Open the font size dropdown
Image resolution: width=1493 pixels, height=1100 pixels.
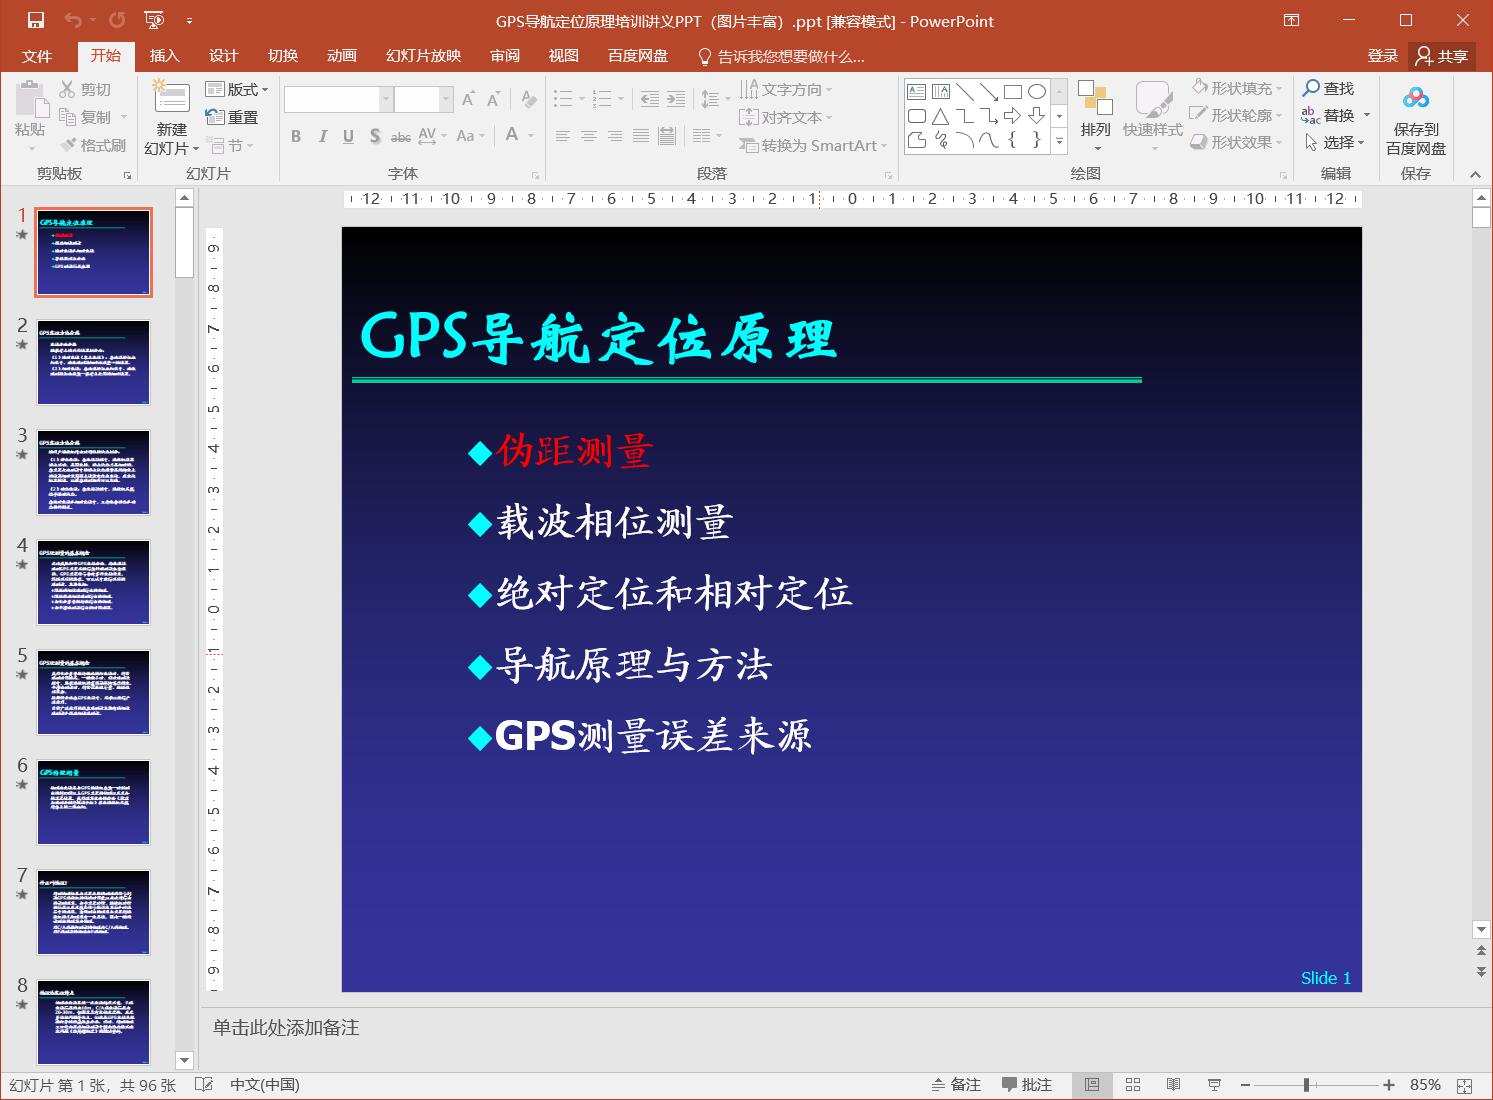446,99
